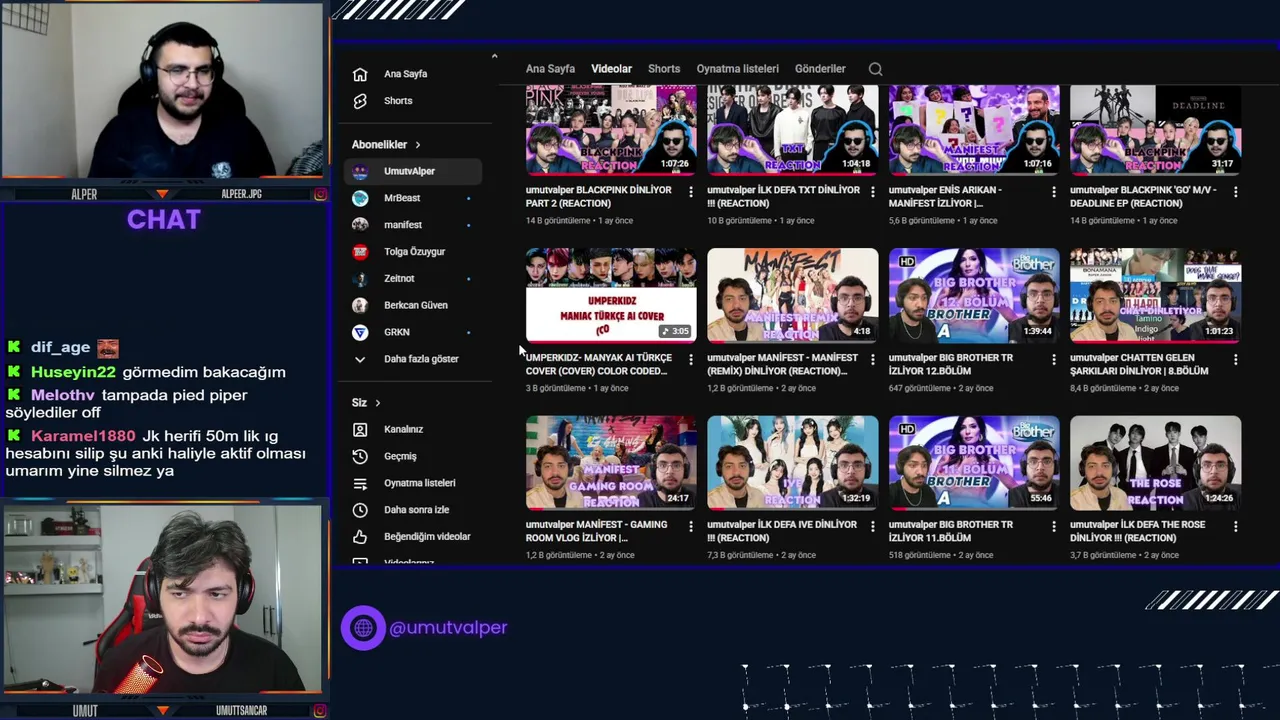Open options menu for CHATTEN GELEN ŞARKILARI video

tap(1235, 360)
